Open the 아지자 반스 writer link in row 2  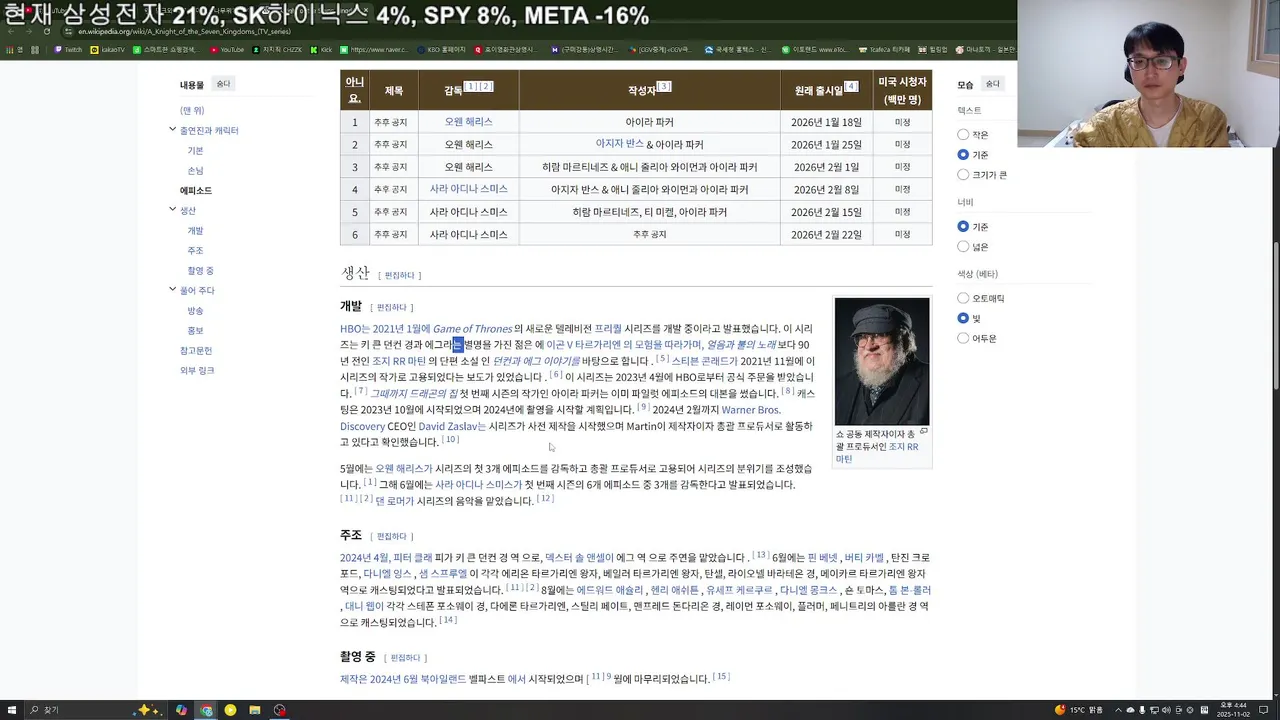620,144
